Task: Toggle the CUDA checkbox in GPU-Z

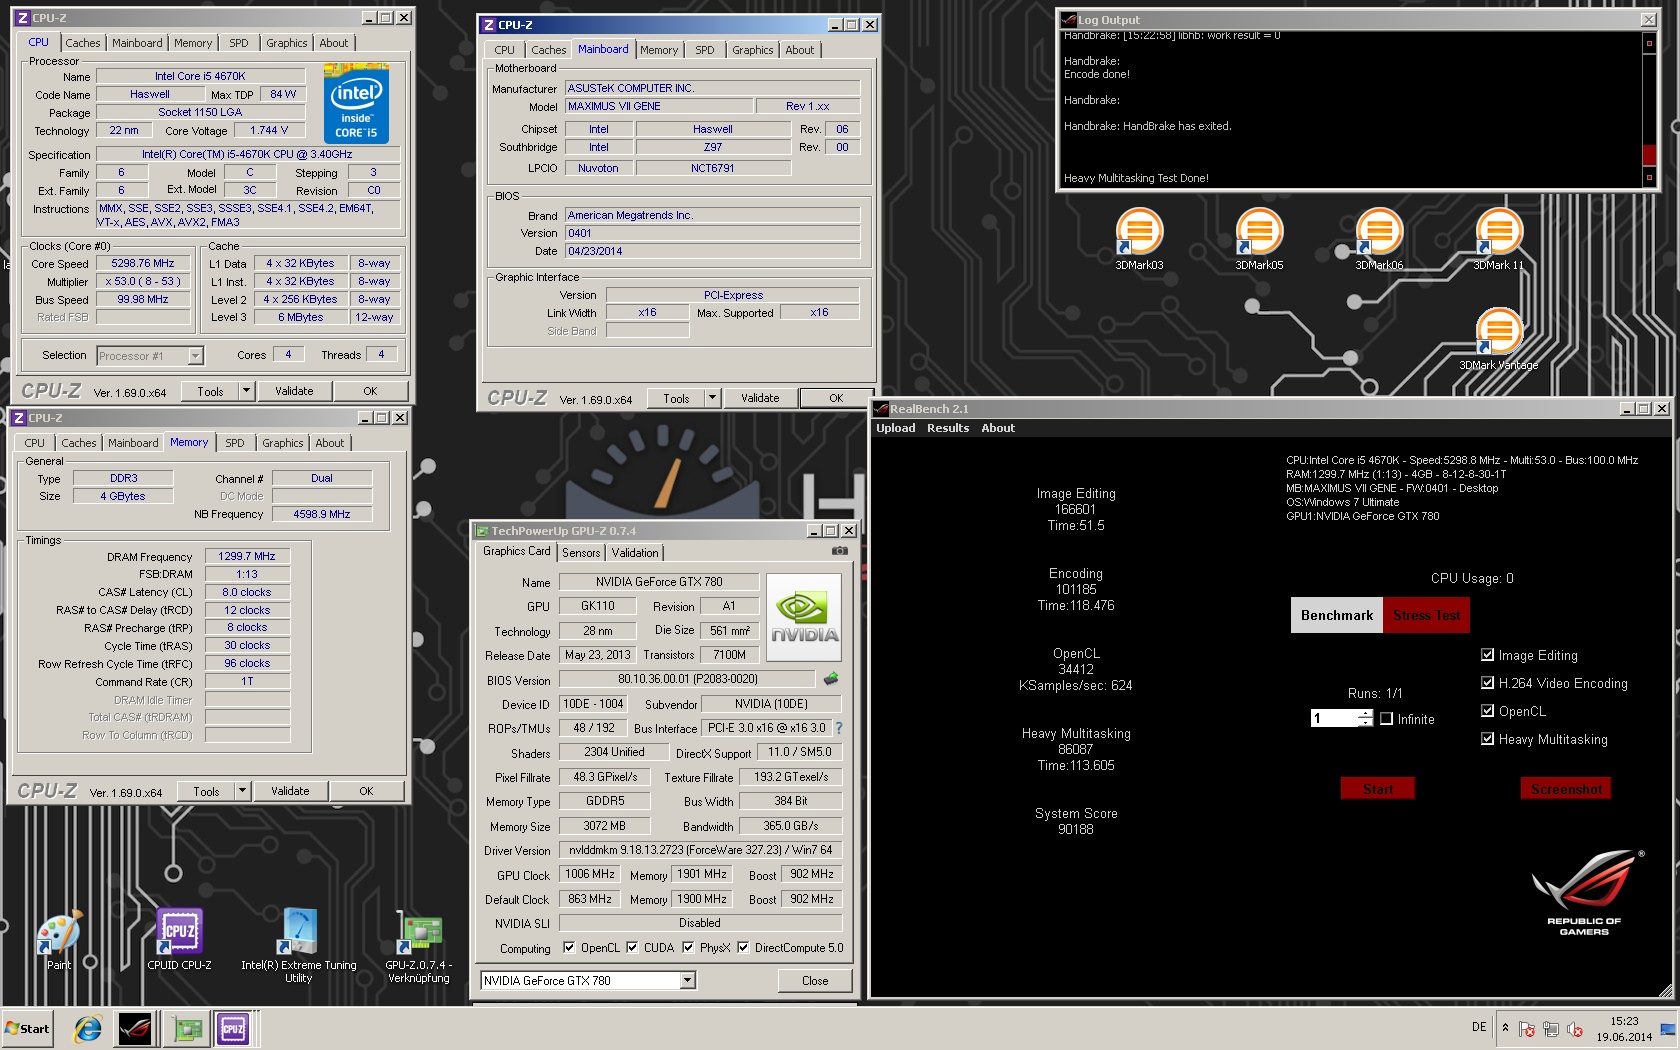Action: pyautogui.click(x=632, y=947)
